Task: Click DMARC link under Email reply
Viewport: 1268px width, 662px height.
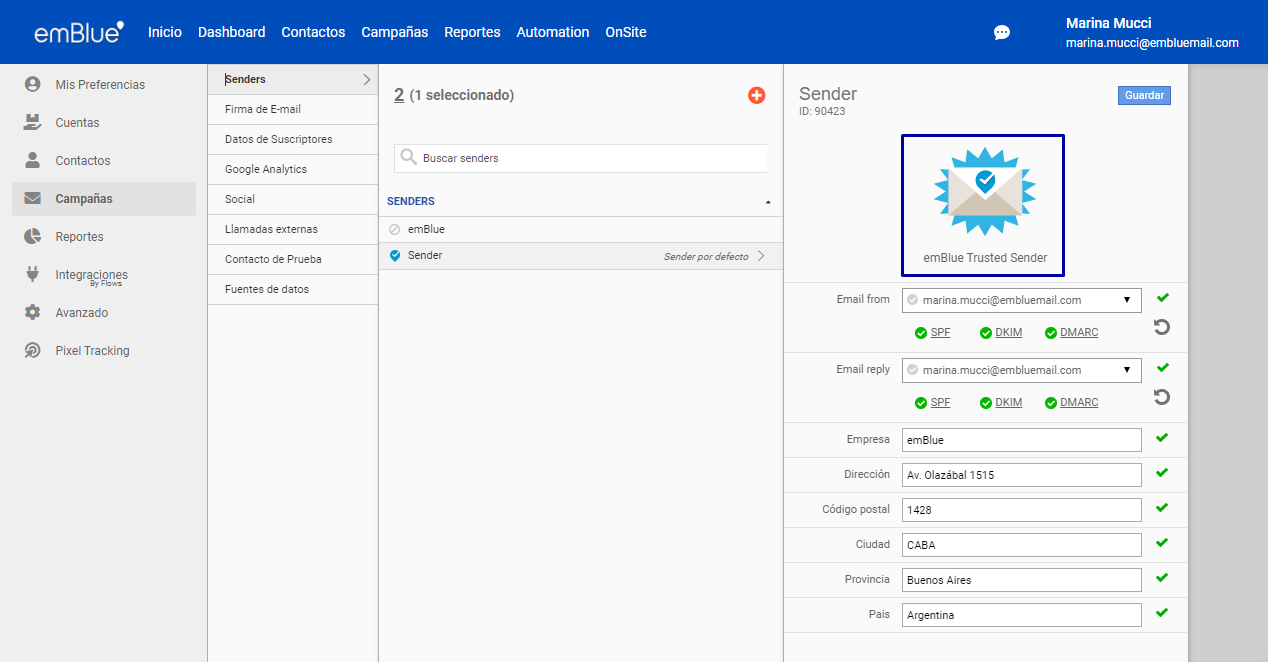Action: (x=1078, y=403)
